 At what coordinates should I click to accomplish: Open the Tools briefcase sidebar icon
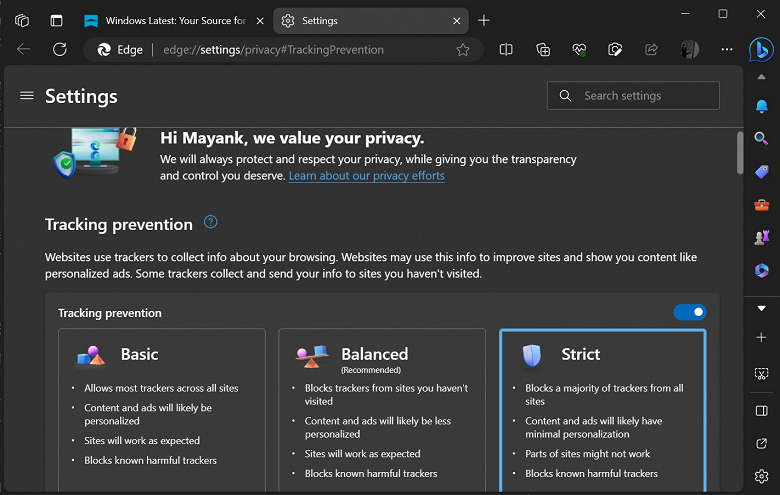761,204
